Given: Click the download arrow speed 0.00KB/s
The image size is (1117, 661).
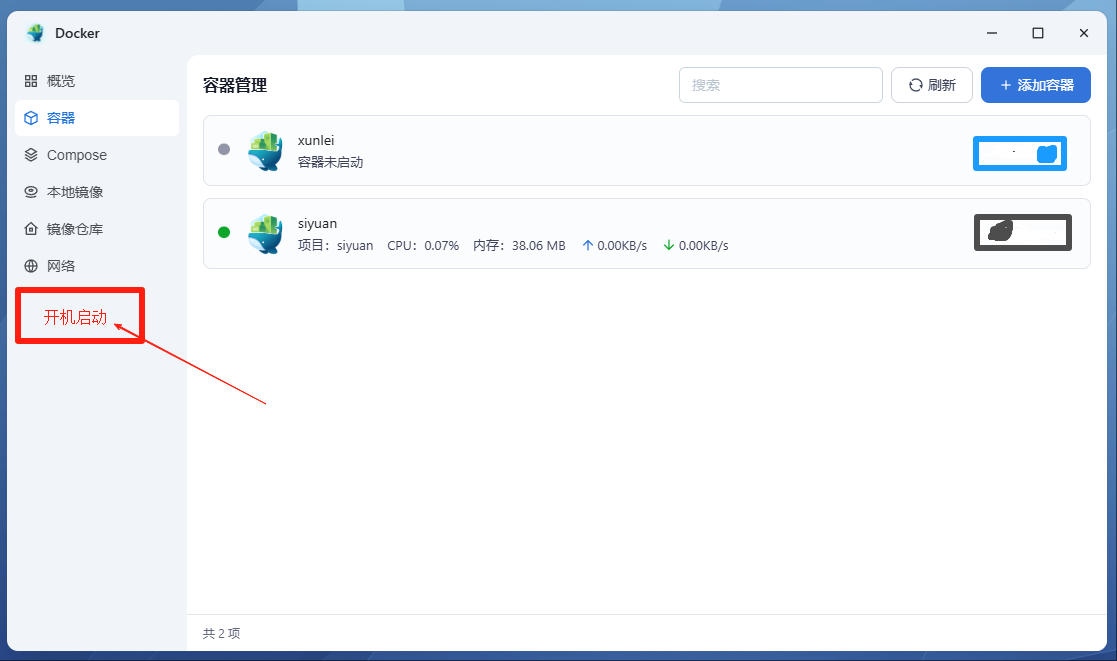Looking at the screenshot, I should [x=696, y=246].
